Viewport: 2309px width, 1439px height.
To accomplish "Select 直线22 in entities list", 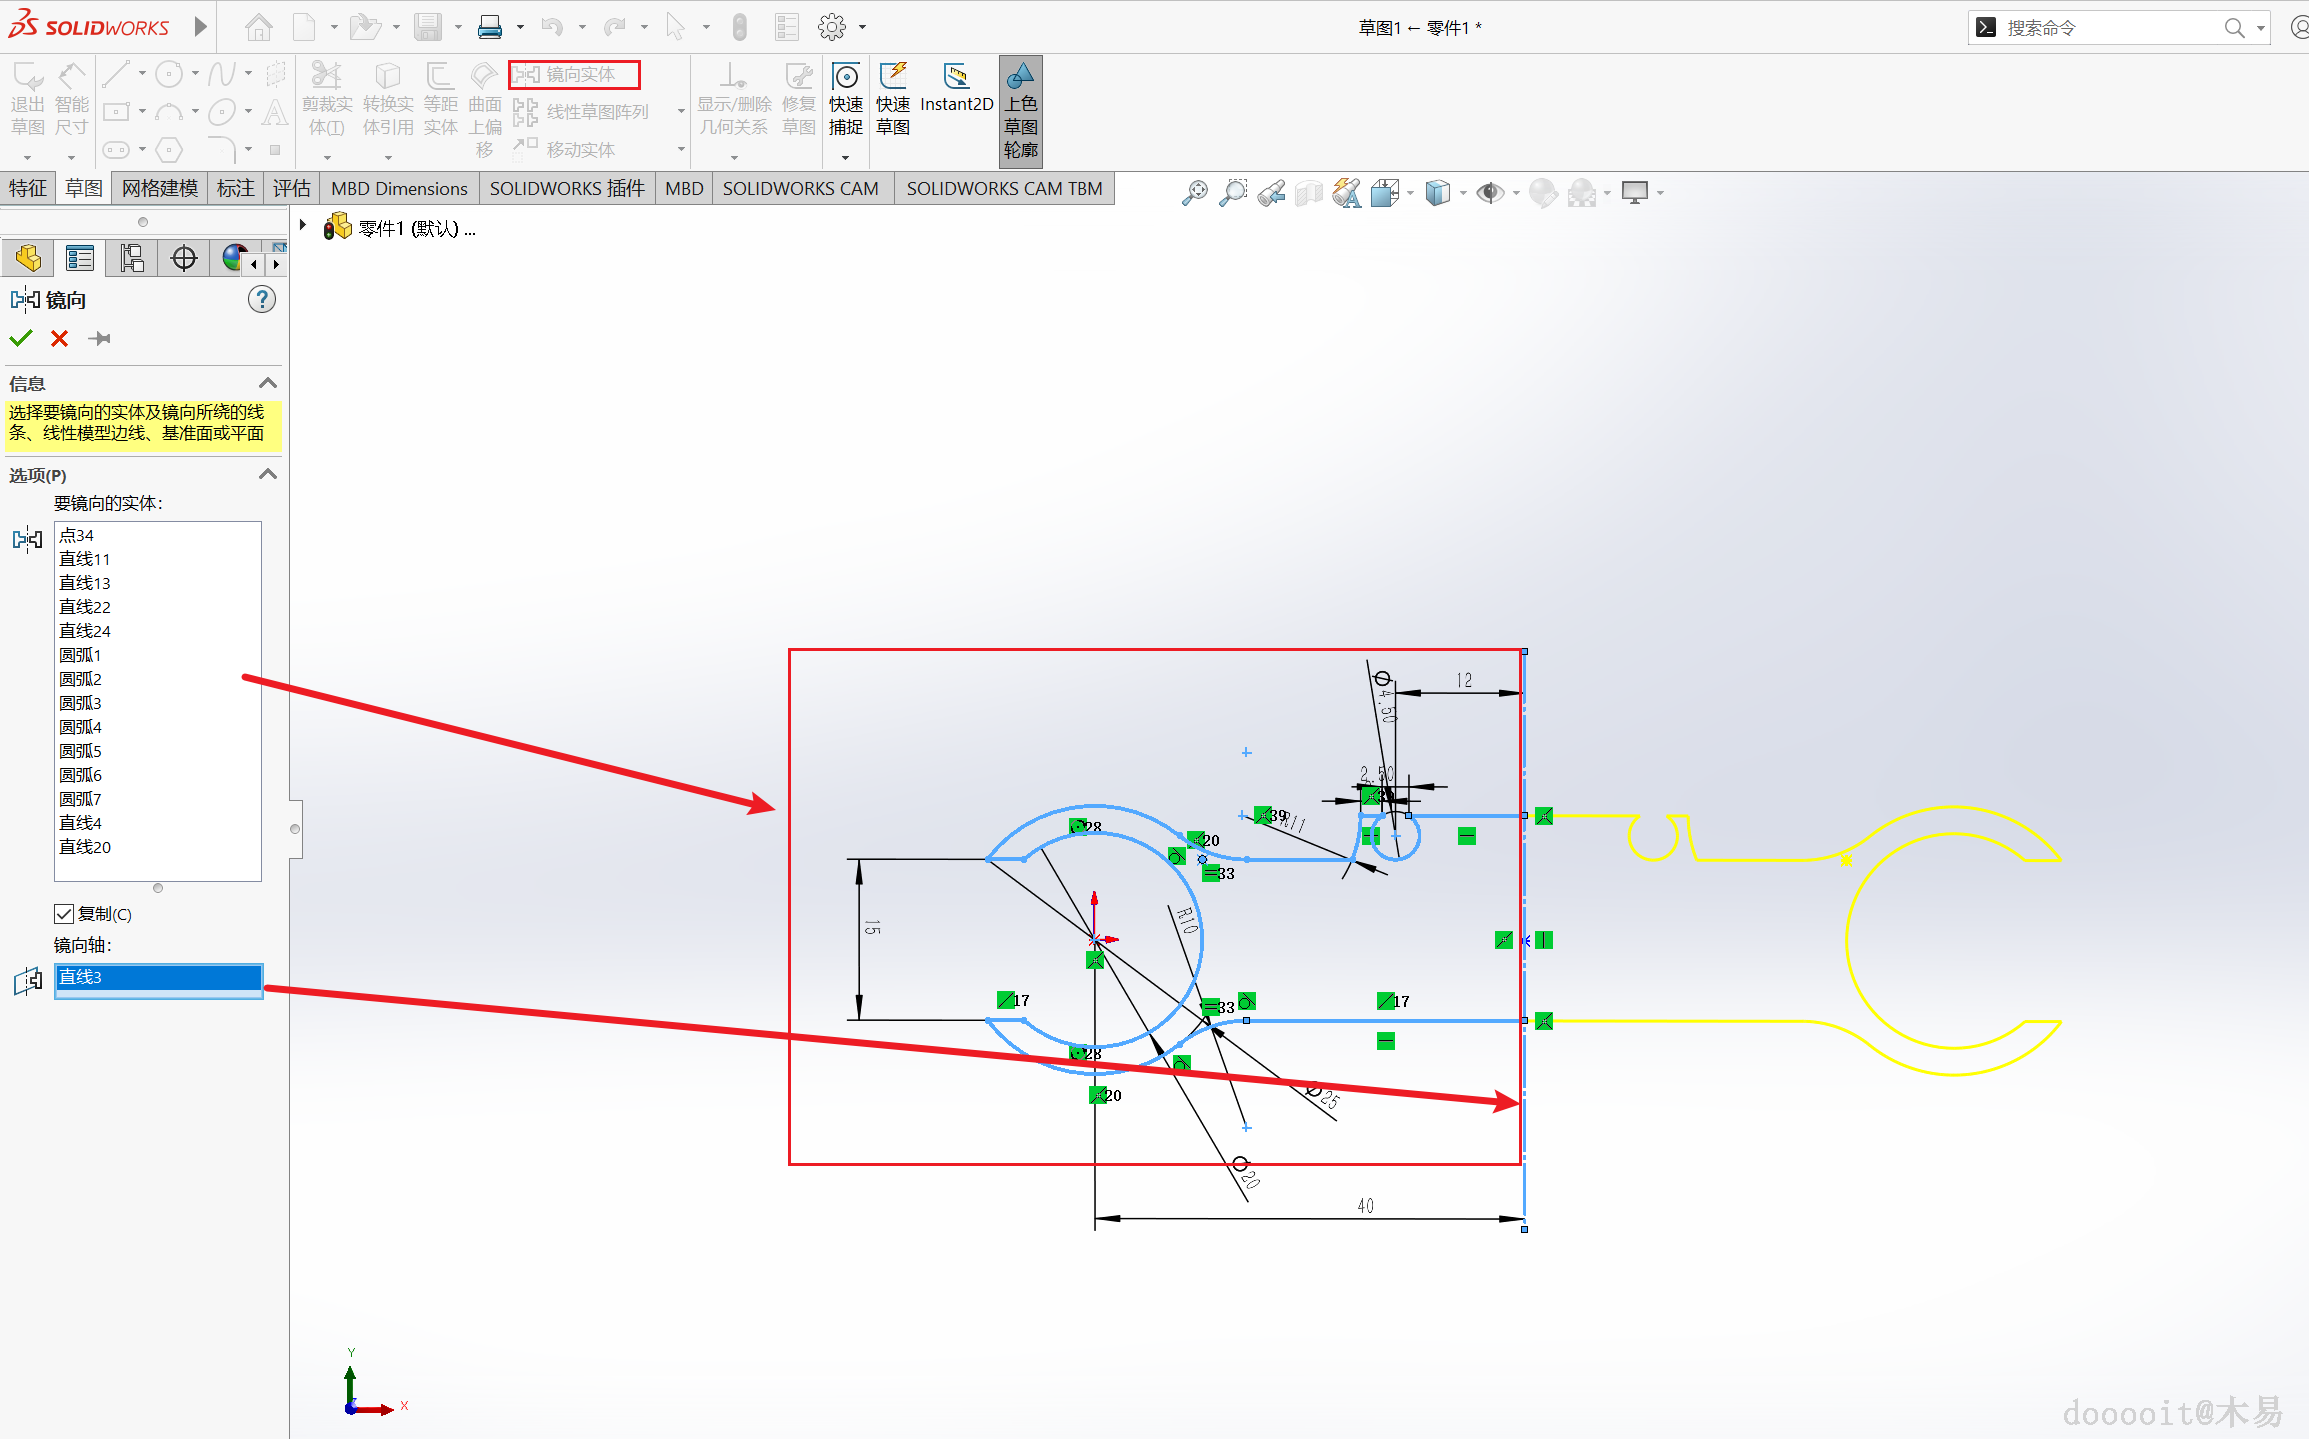I will coord(85,607).
